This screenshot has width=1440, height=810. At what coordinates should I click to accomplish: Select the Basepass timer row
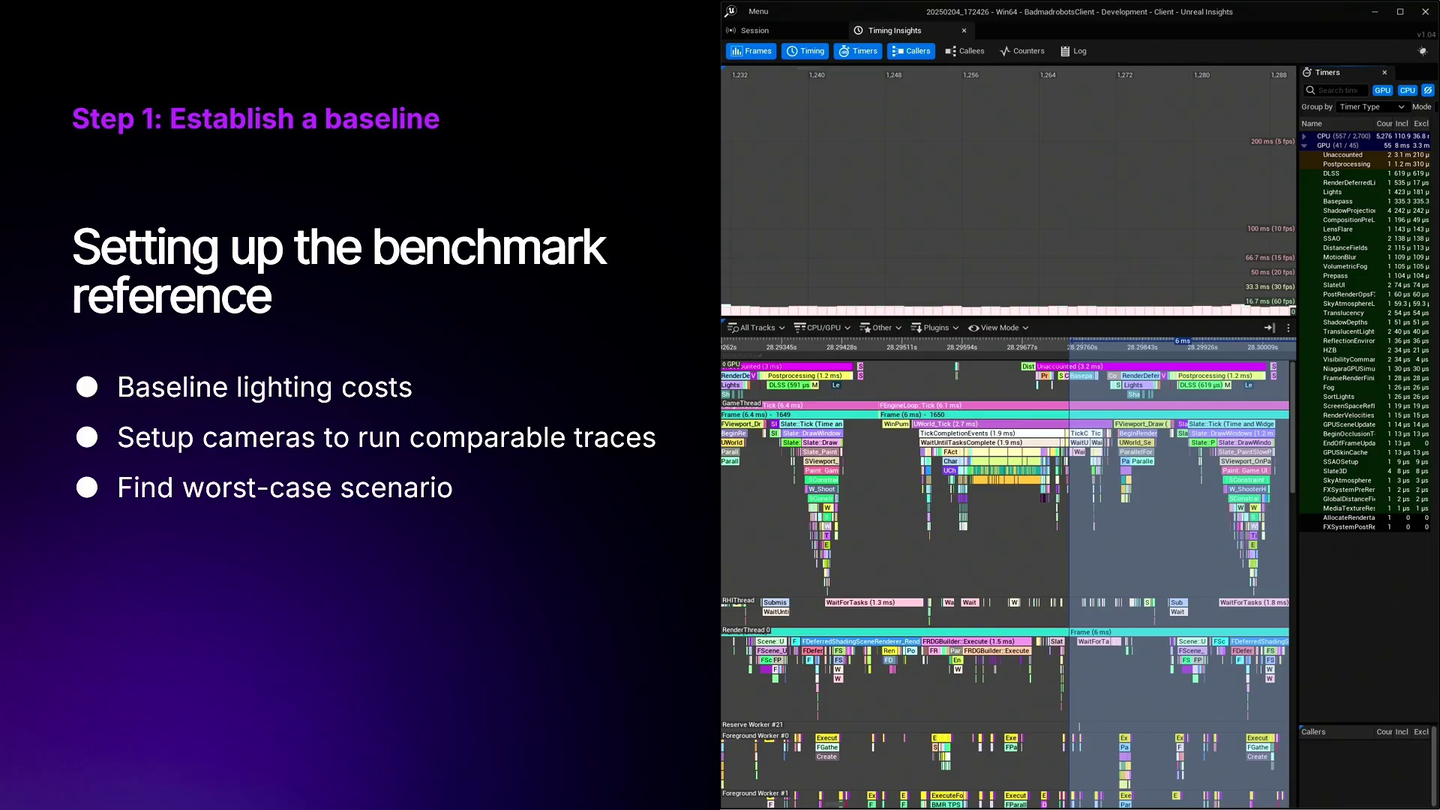1367,201
